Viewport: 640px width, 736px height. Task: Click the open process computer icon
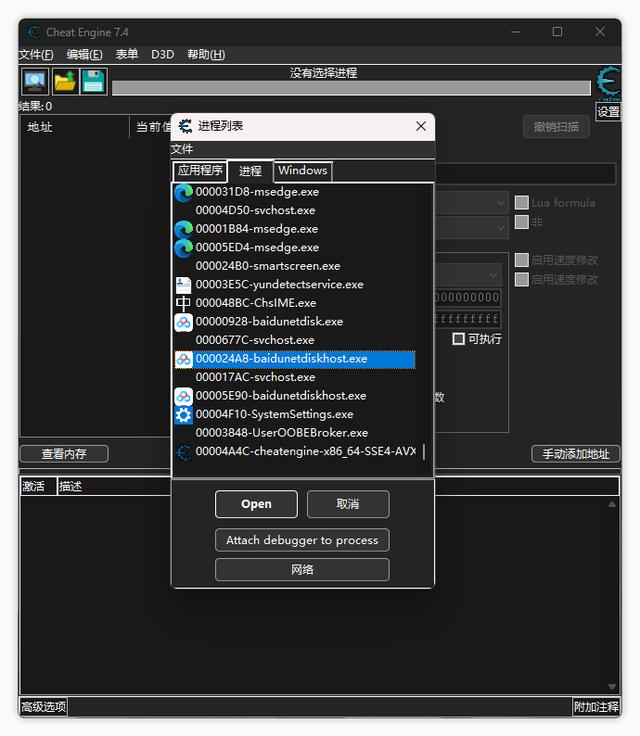(35, 82)
